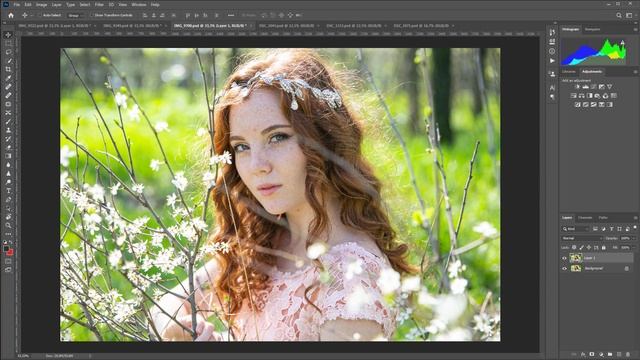Select the Horizontal Type tool
640x360 pixels.
(8, 191)
